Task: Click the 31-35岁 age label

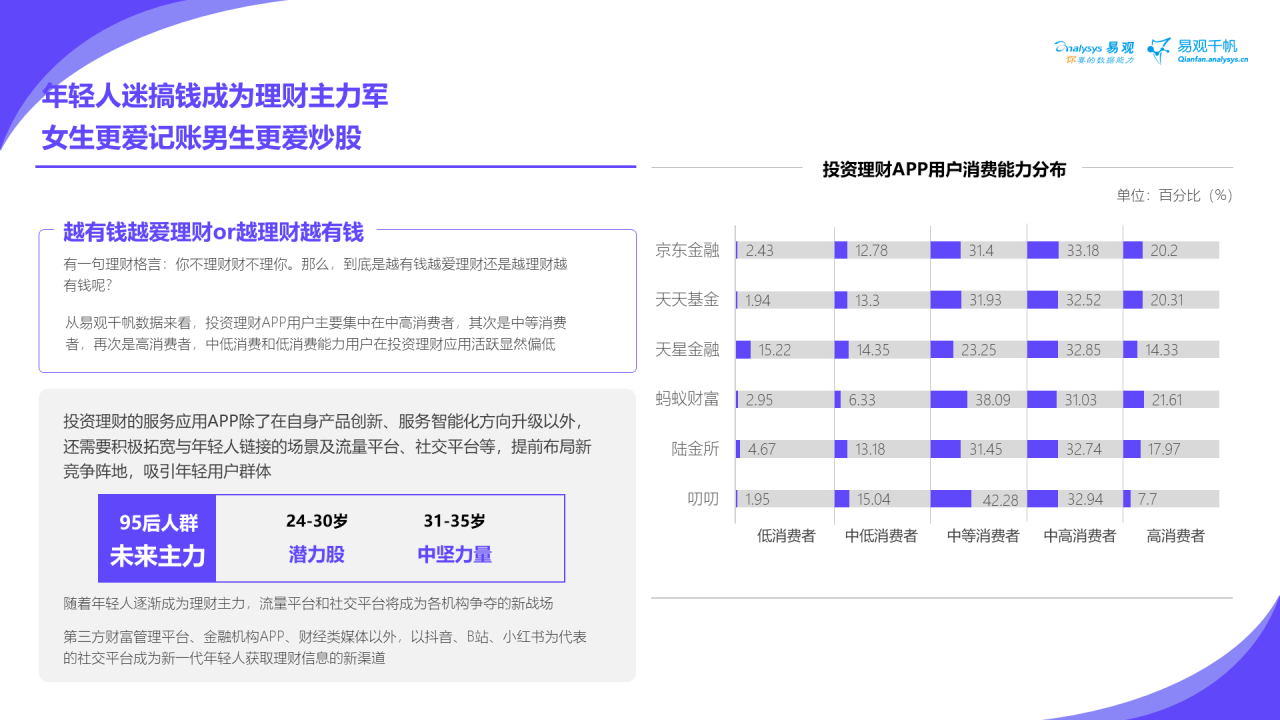Action: (x=454, y=521)
